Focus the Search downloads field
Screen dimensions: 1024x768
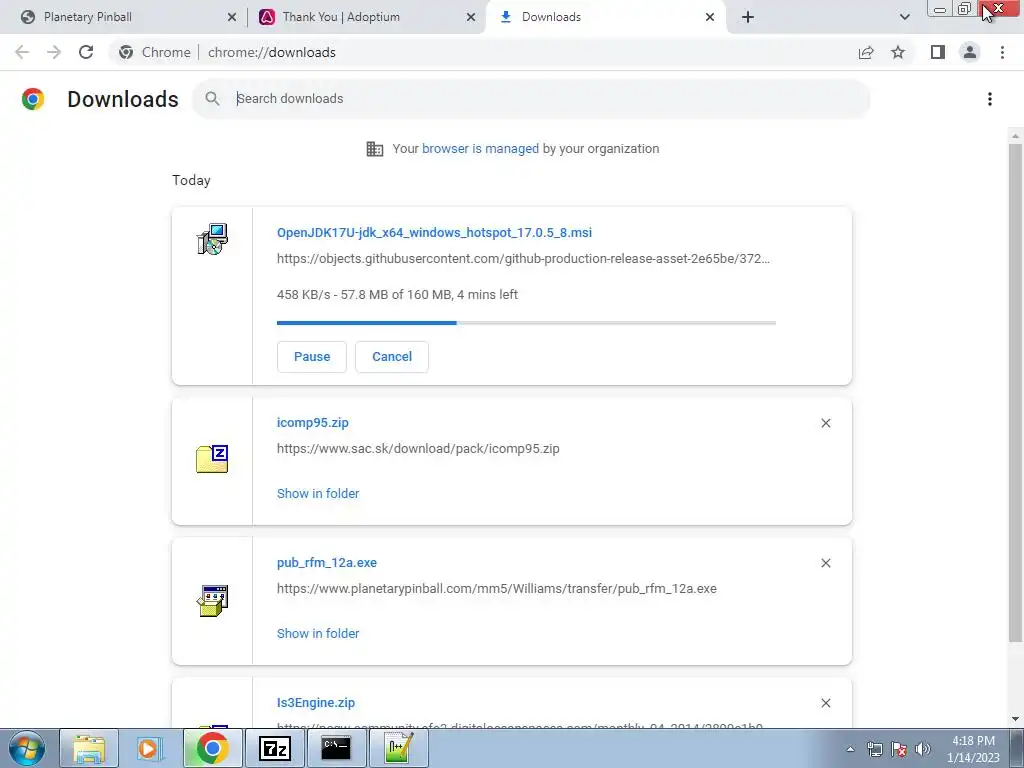point(532,99)
